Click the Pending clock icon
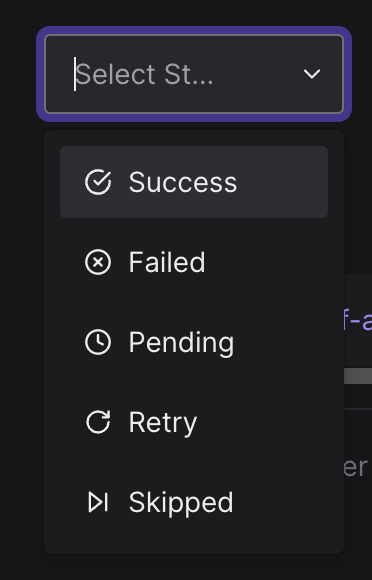Viewport: 372px width, 580px height. coord(98,342)
